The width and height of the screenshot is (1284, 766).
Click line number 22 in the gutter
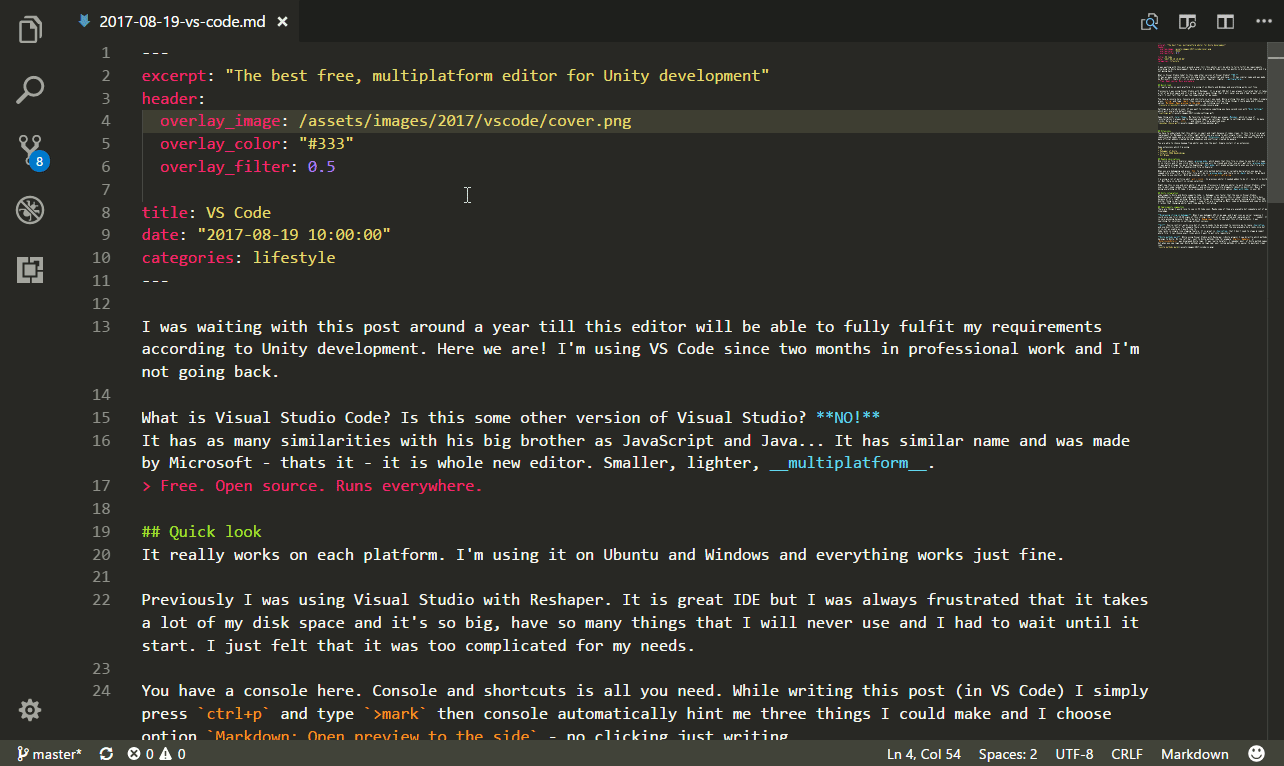point(101,600)
